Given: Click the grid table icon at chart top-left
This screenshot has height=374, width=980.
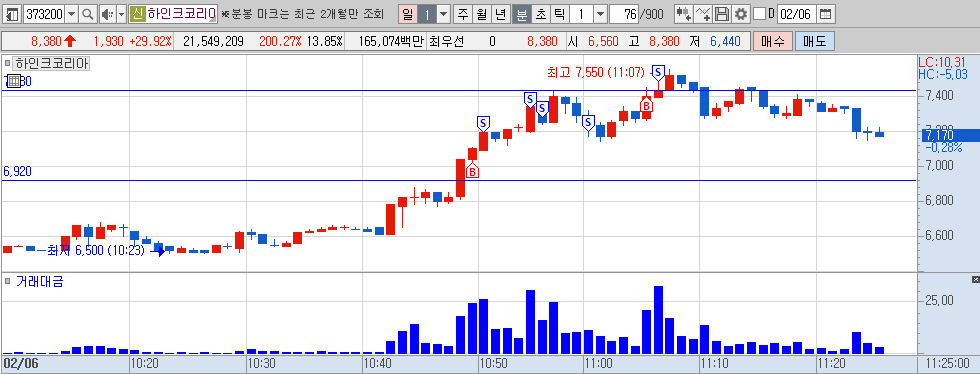Looking at the screenshot, I should 13,81.
